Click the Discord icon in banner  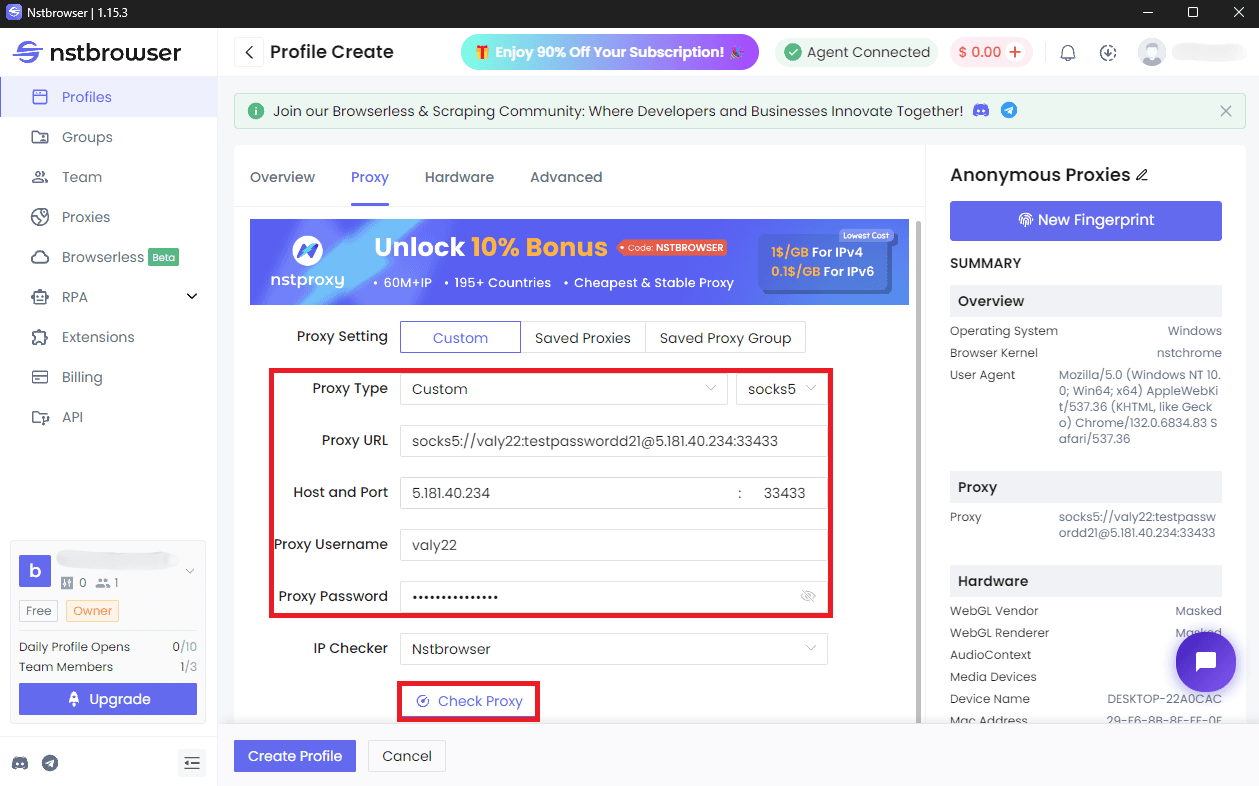[x=981, y=111]
